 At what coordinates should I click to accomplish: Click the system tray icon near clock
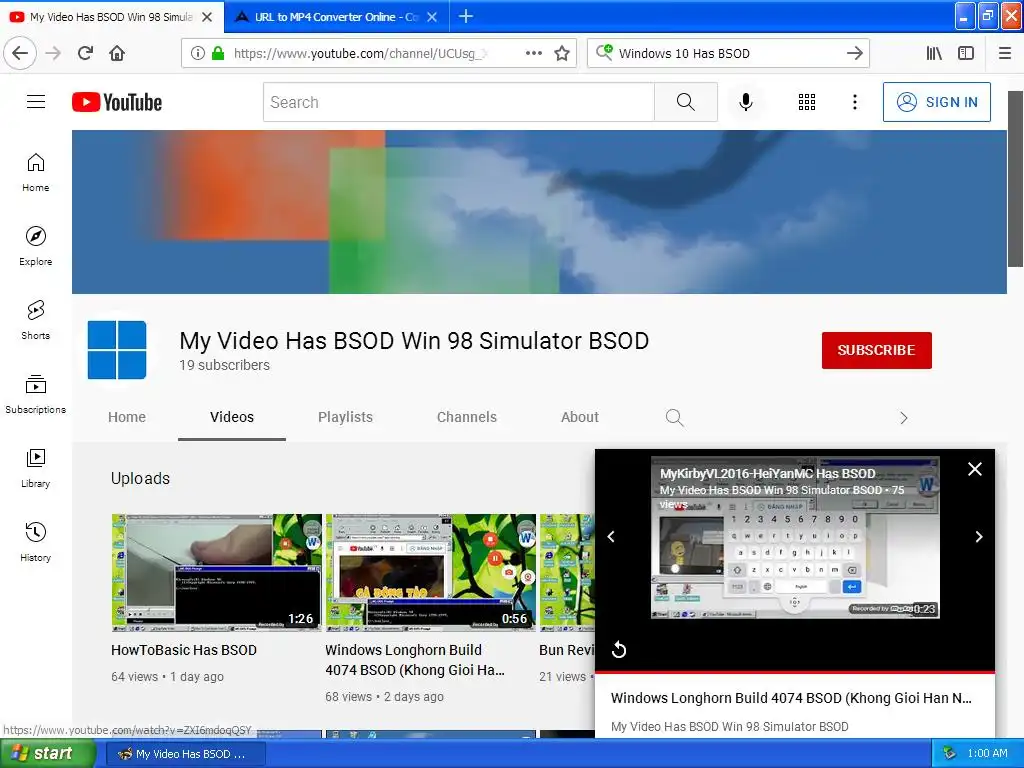tap(949, 754)
